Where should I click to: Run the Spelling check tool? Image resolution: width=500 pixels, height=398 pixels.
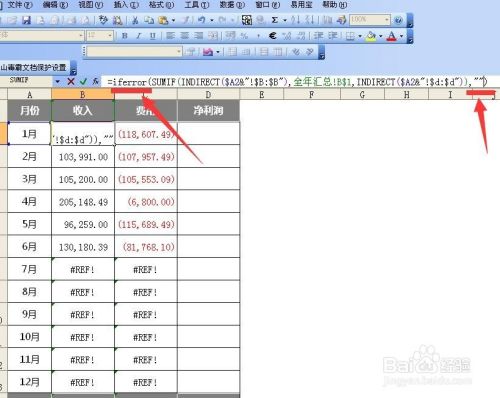tap(103, 20)
